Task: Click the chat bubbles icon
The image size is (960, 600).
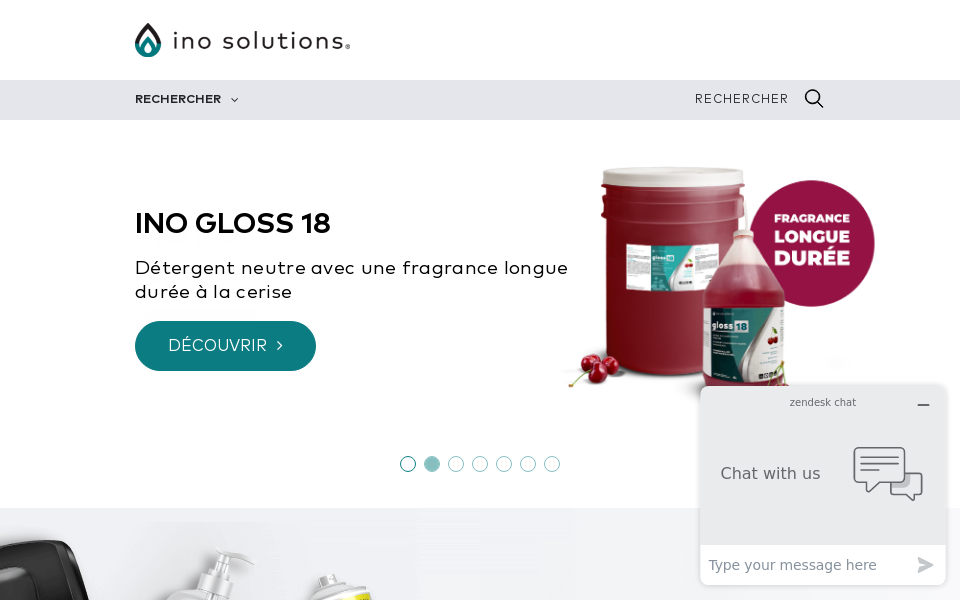Action: (x=888, y=473)
